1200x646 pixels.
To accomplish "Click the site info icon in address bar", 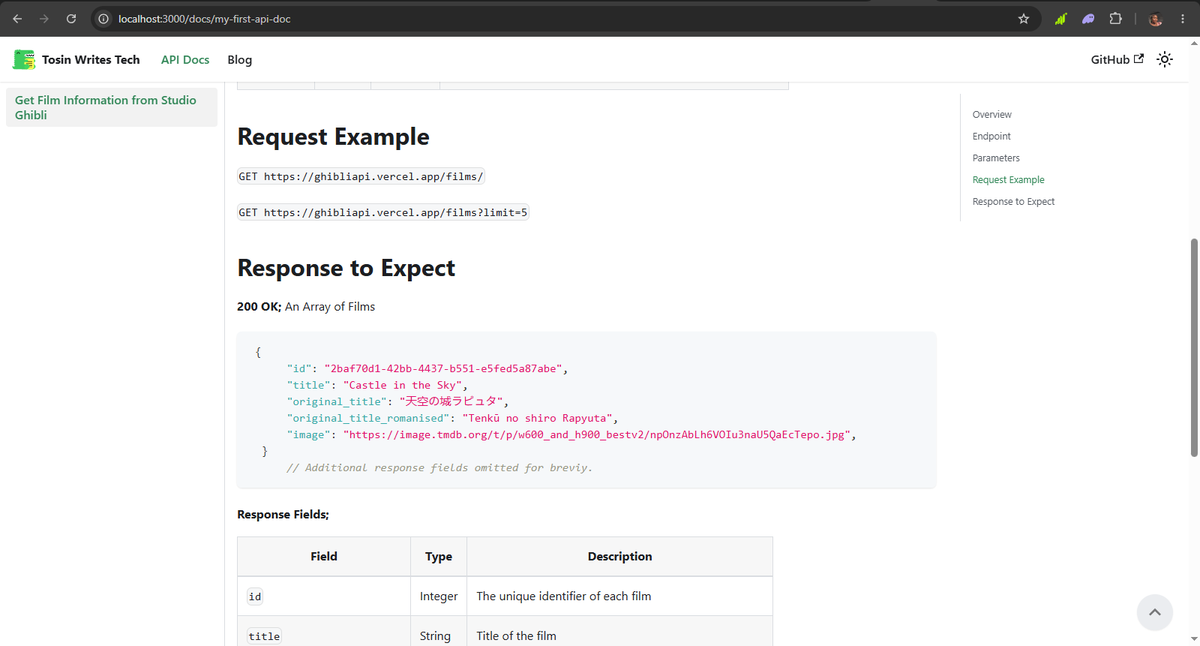I will pos(103,19).
